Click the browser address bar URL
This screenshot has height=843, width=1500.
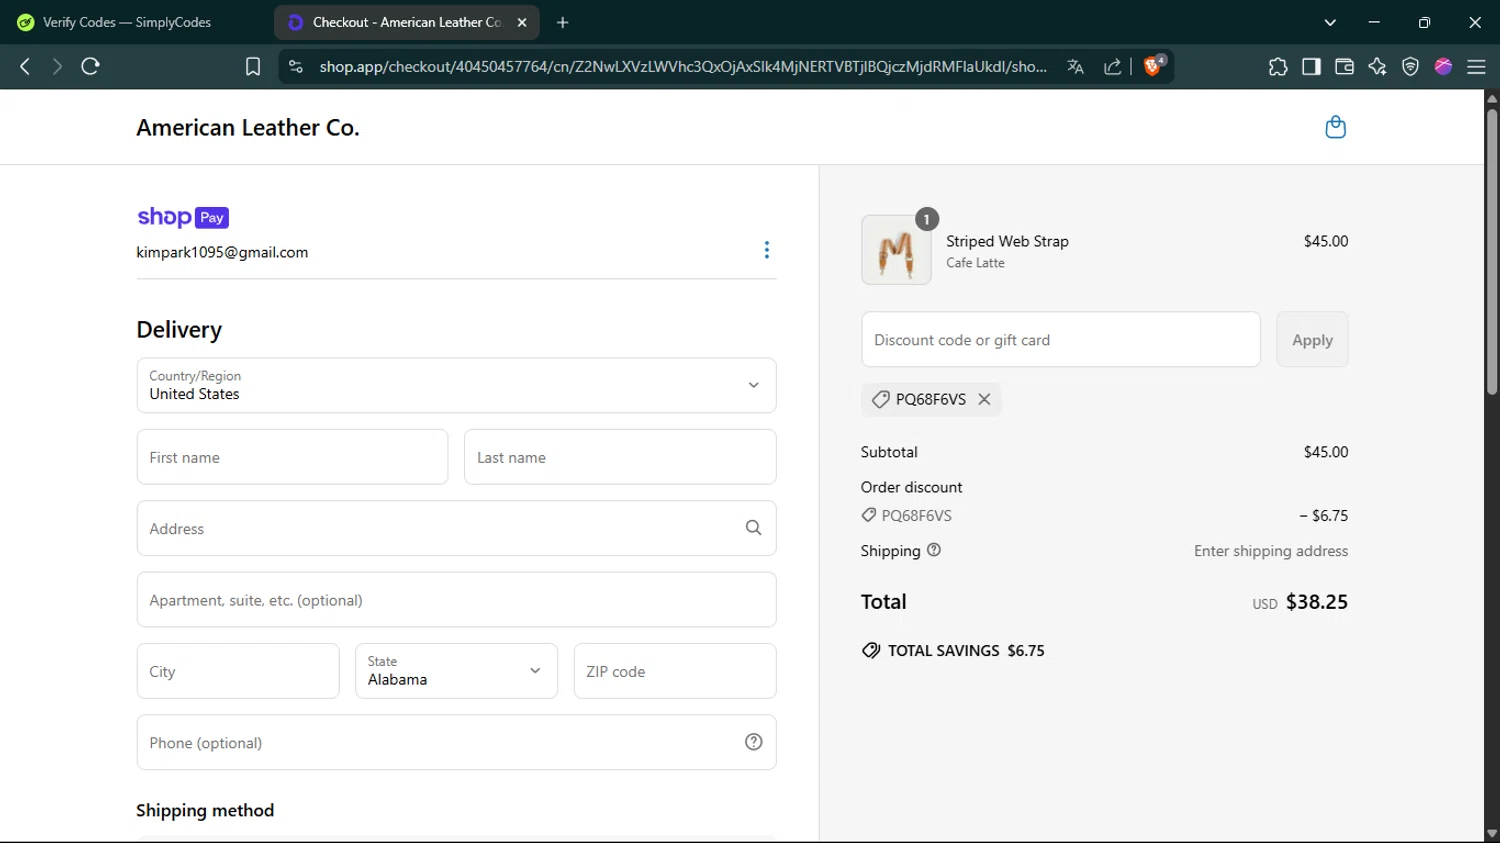tap(683, 66)
